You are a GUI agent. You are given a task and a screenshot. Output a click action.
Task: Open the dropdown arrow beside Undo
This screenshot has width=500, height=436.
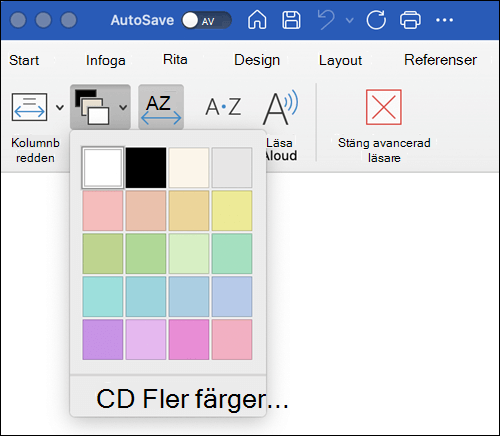(349, 20)
